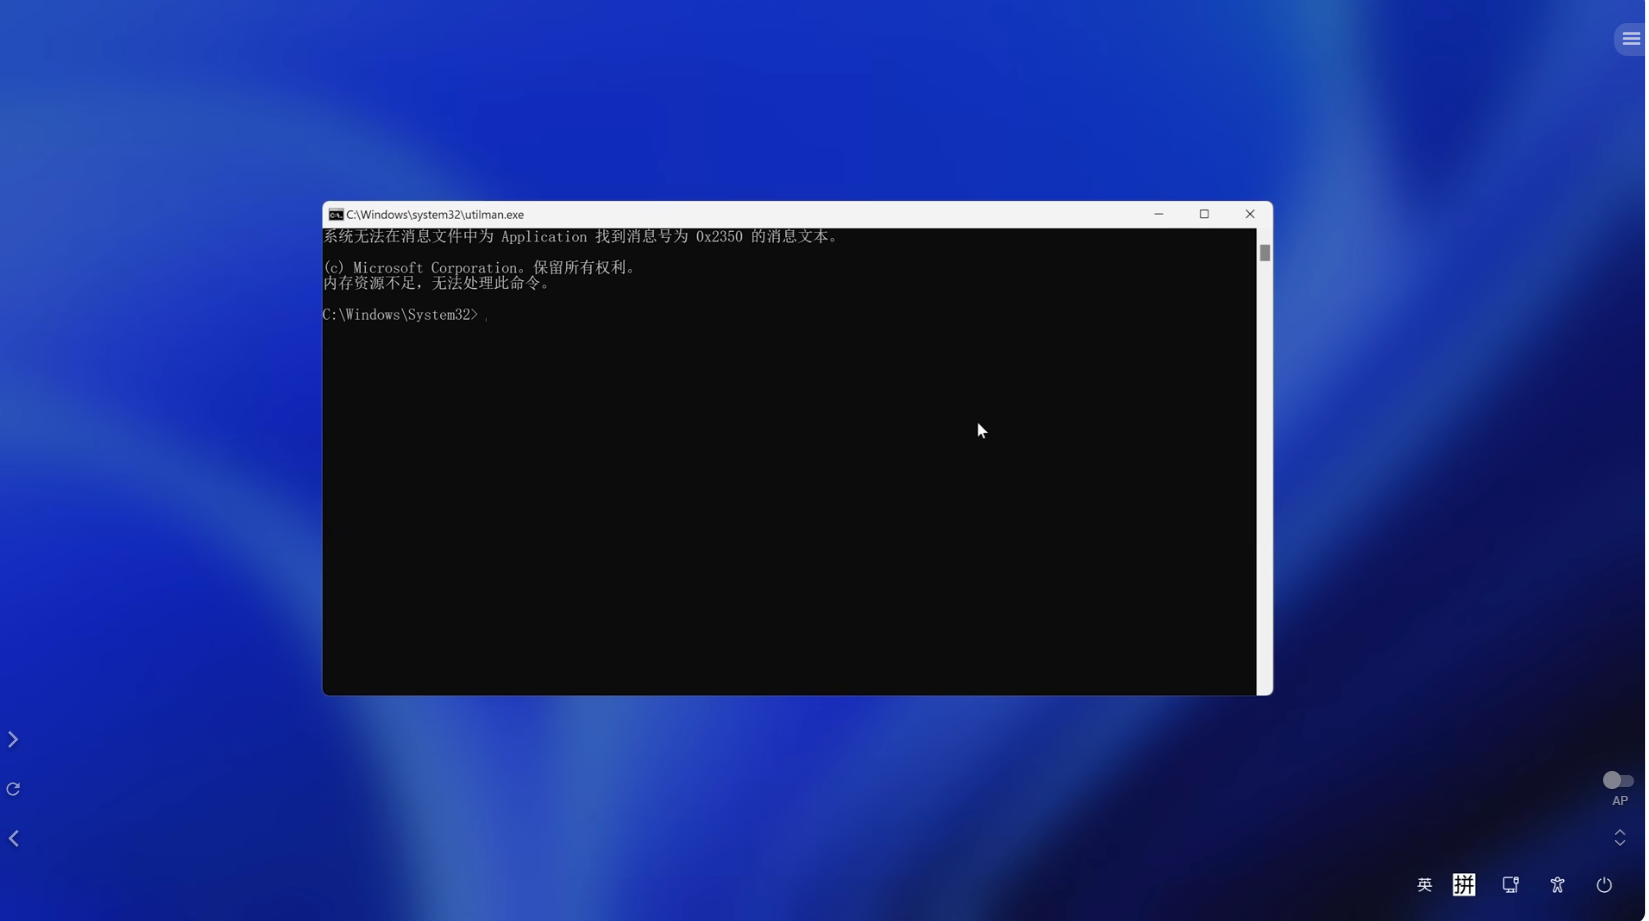Expand the left panel with right chevron
The image size is (1649, 921).
coord(14,741)
